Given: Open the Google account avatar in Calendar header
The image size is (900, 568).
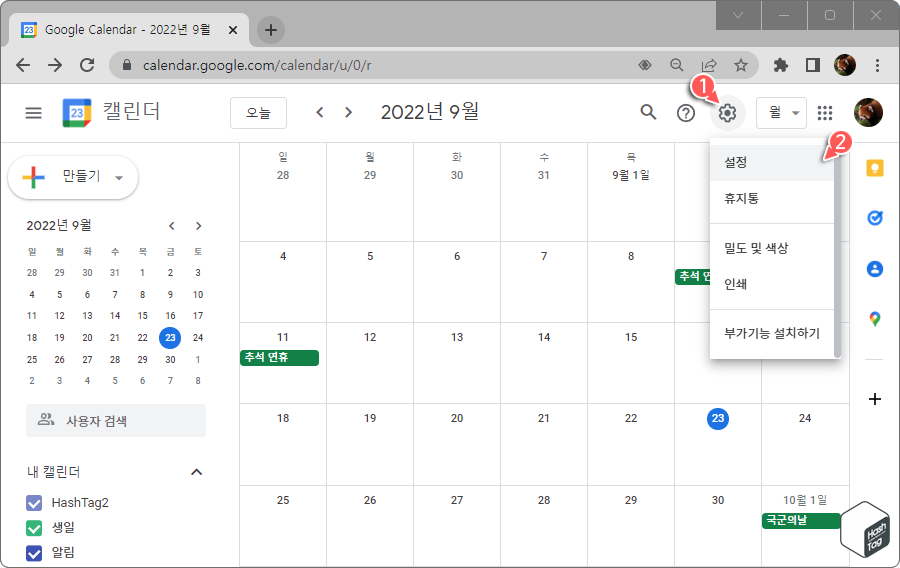Looking at the screenshot, I should coord(868,112).
